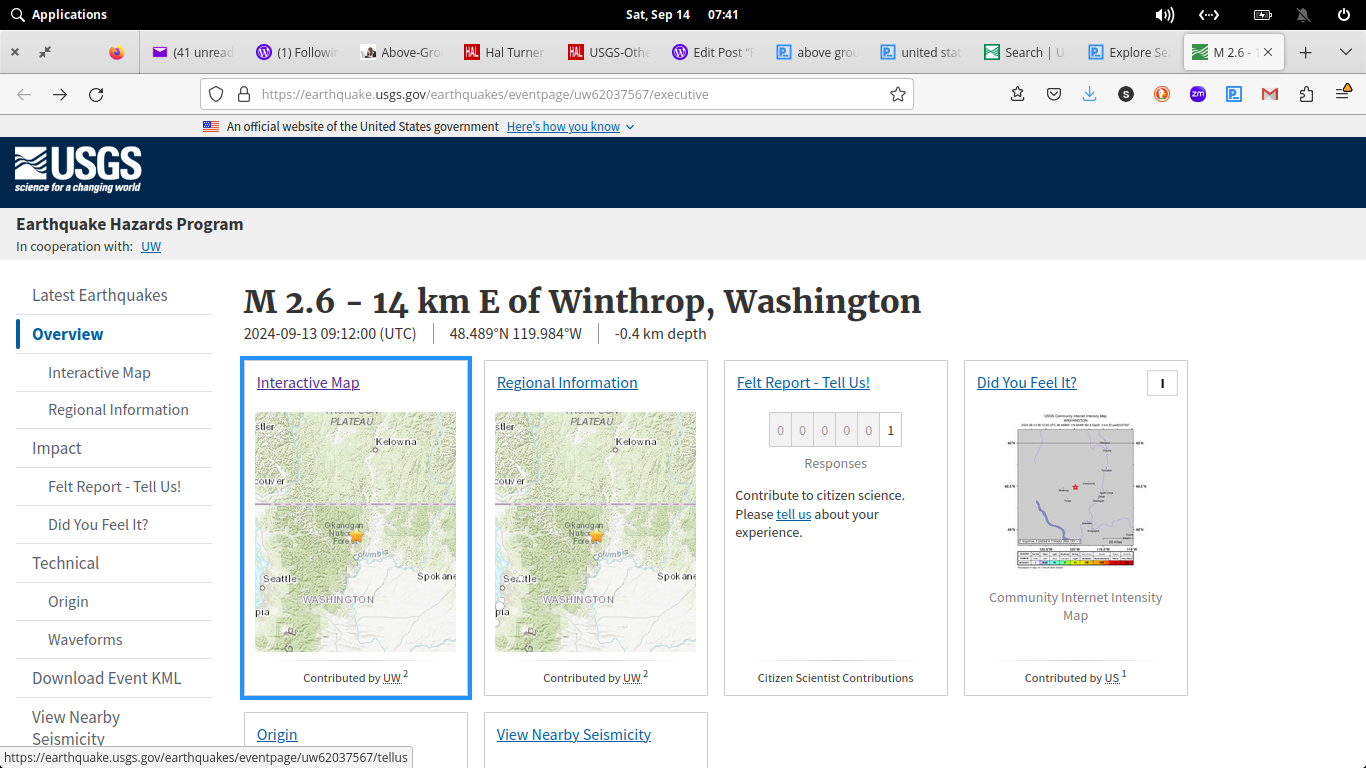Click the Pocket save icon in toolbar
1366x768 pixels.
1054,94
